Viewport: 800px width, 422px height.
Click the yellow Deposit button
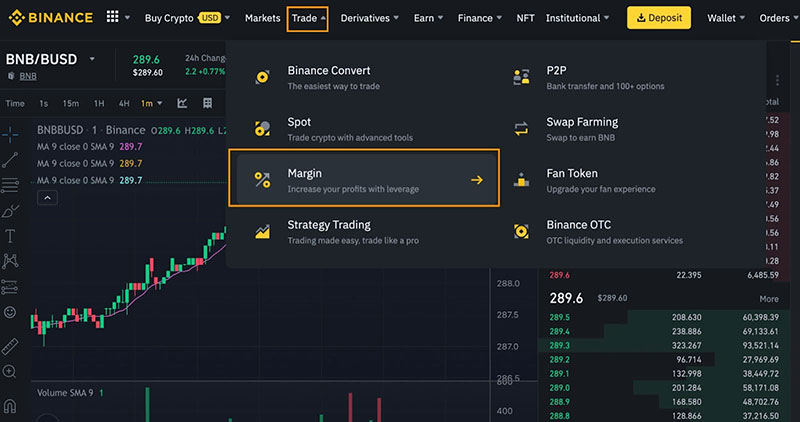(x=659, y=18)
